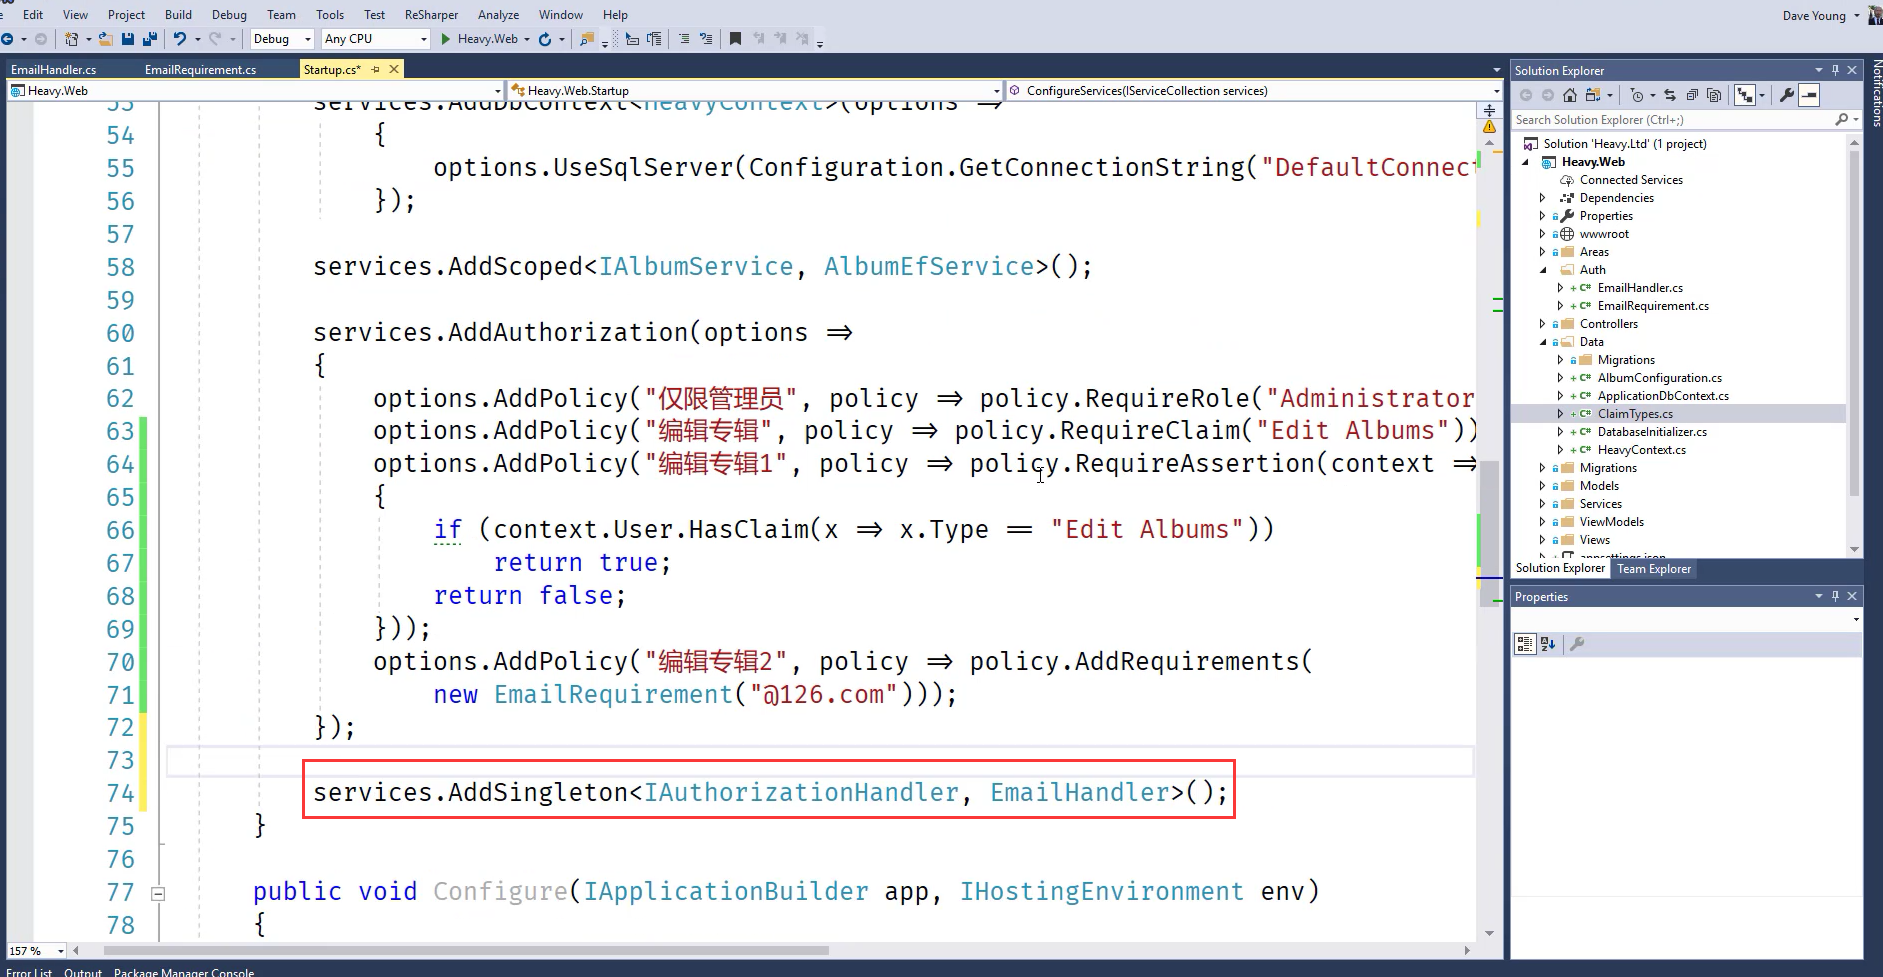Click the Home icon in Solution Explorer
1883x977 pixels.
(x=1570, y=95)
